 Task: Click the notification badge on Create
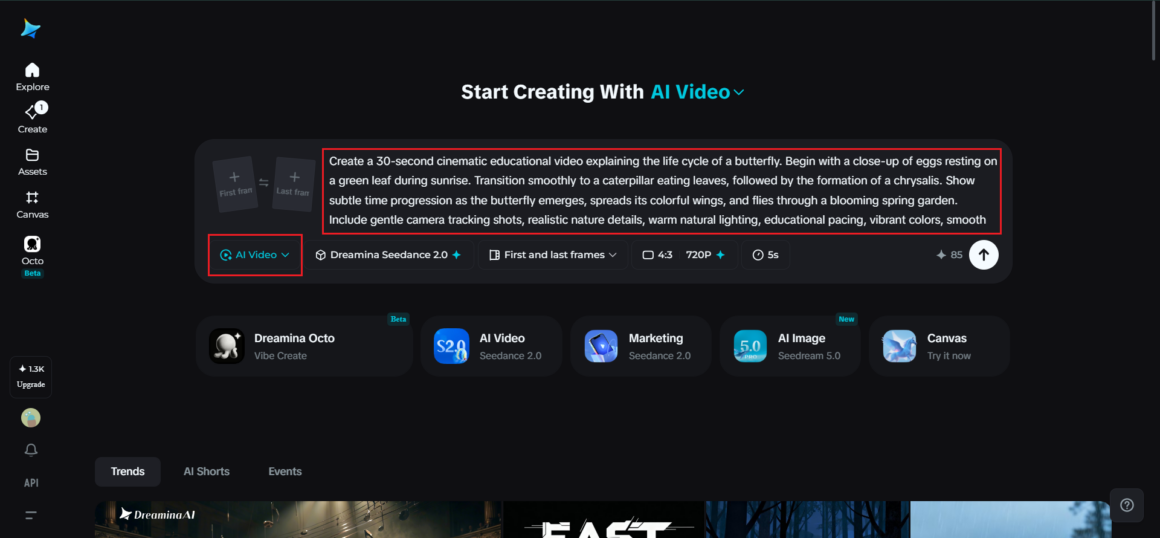point(41,107)
